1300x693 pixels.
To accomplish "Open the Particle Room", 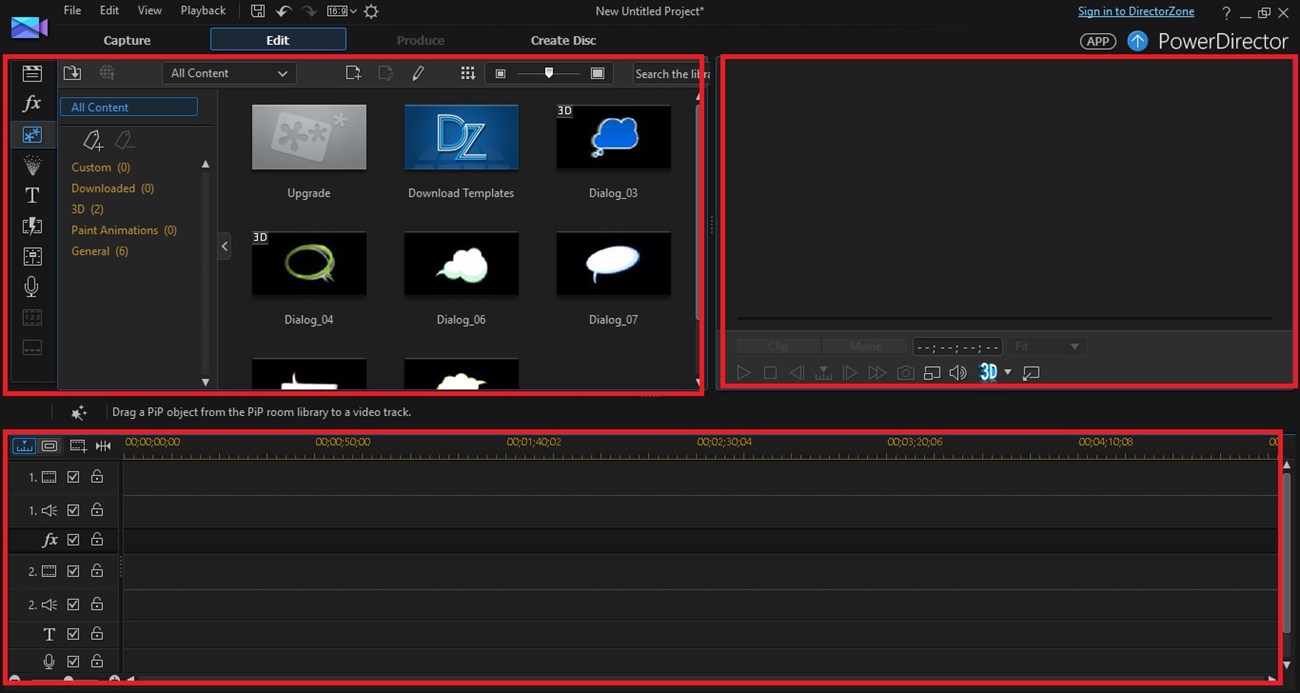I will pyautogui.click(x=32, y=165).
